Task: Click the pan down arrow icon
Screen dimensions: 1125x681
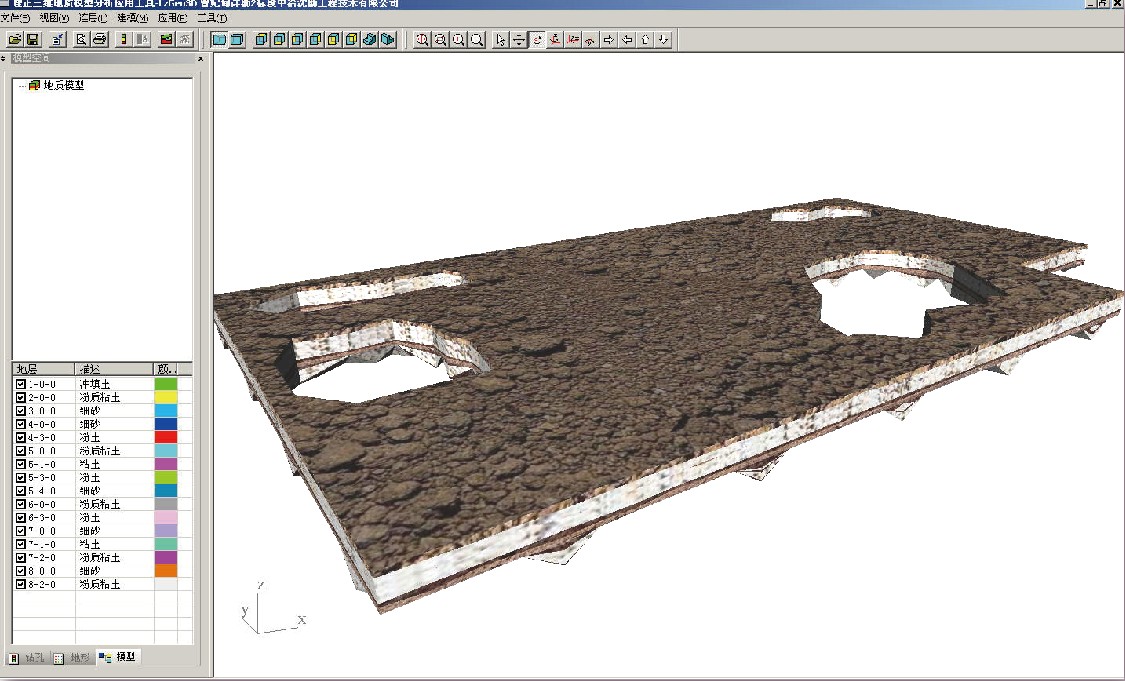Action: (664, 40)
